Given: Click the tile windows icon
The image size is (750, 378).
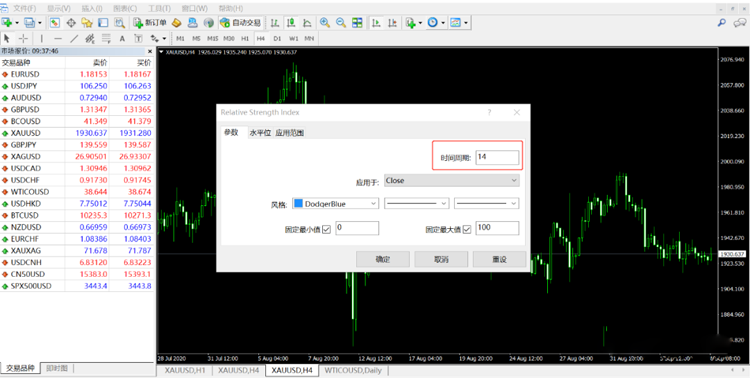Looking at the screenshot, I should pos(357,22).
